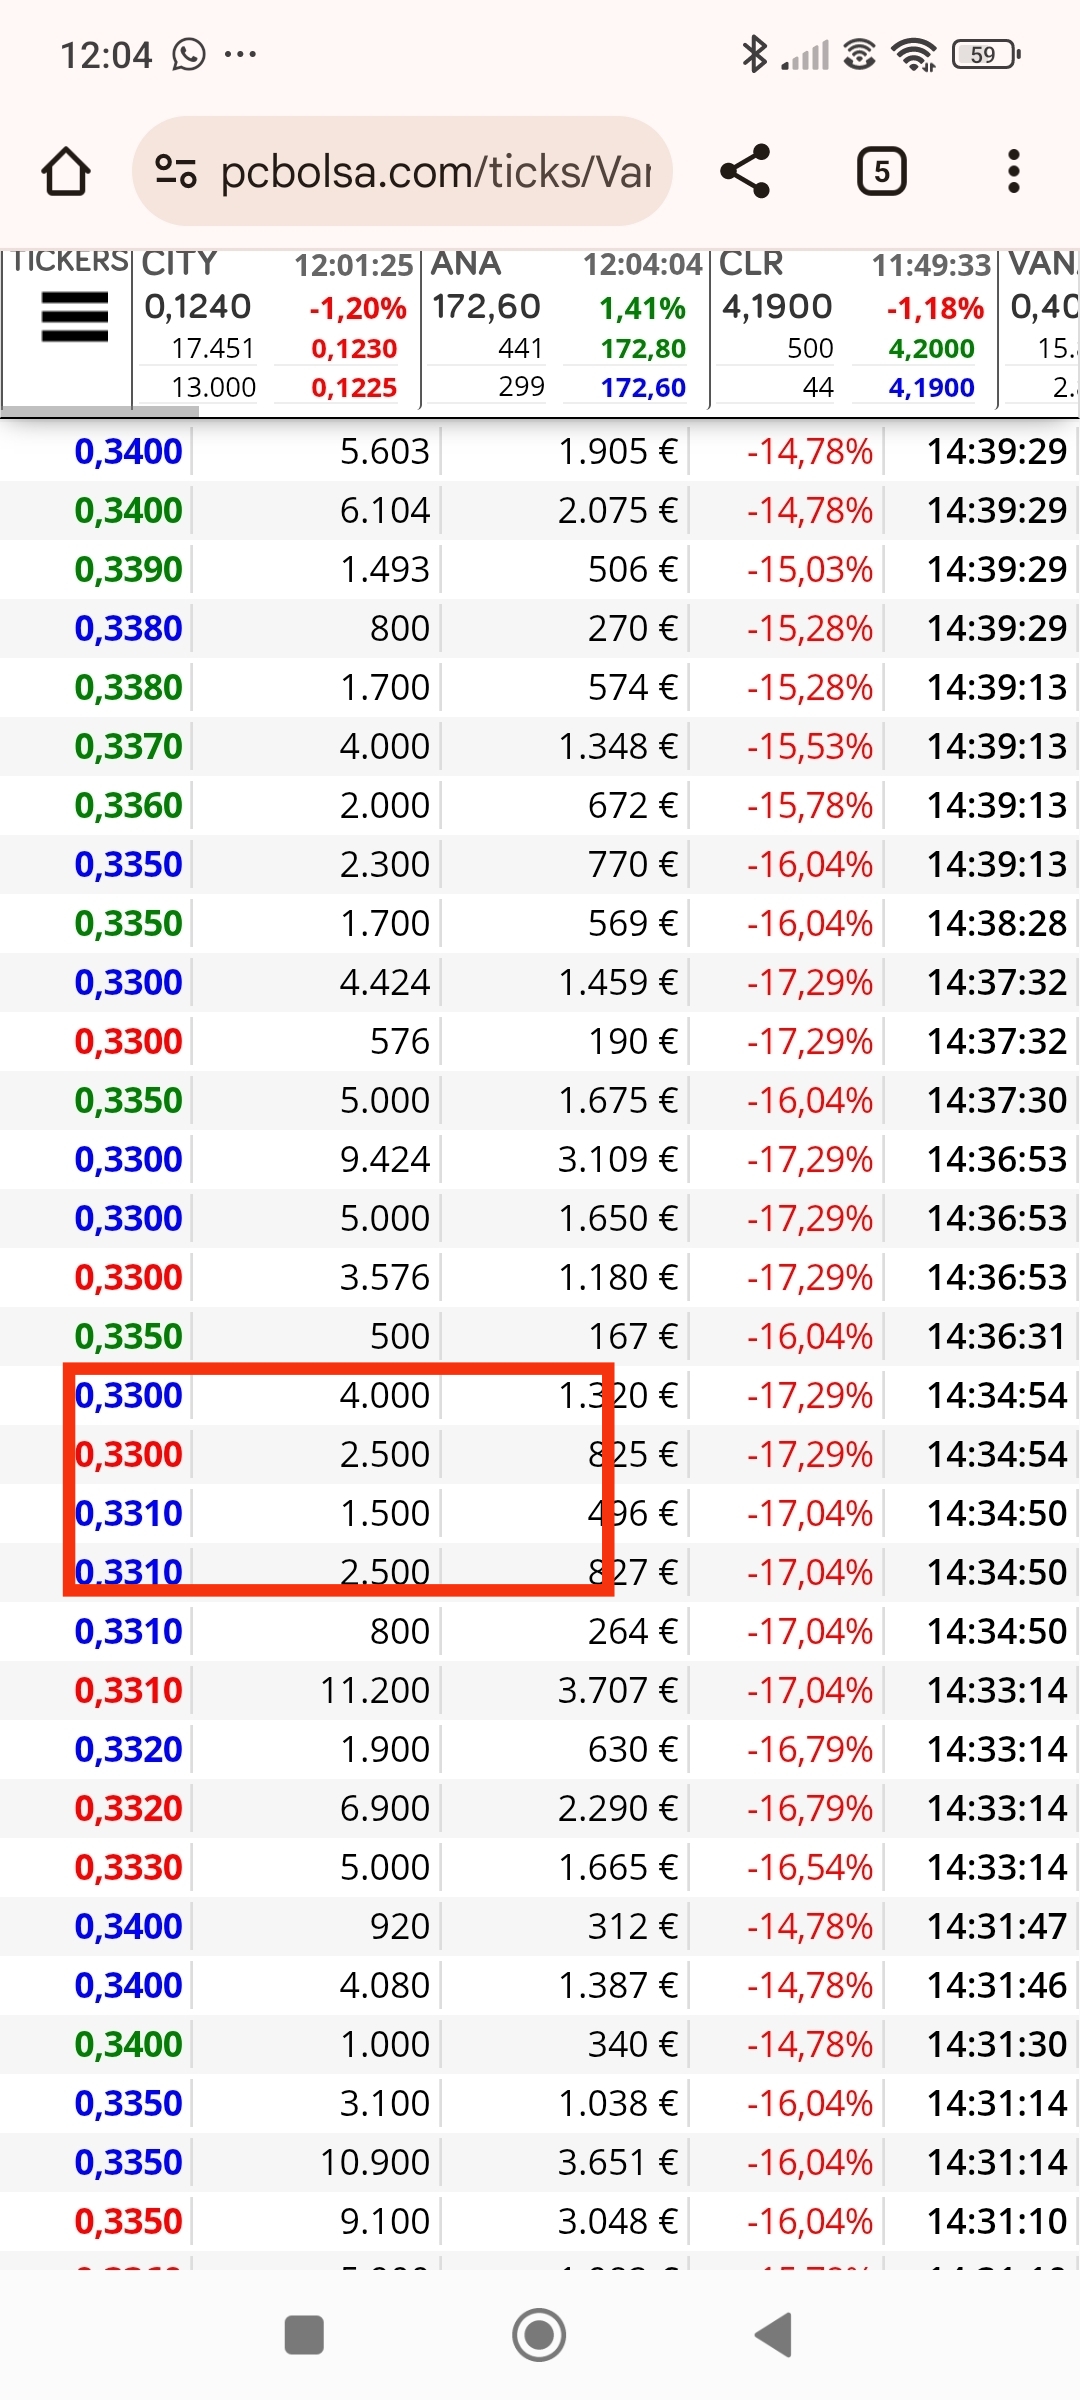Tap the Android home circle button
This screenshot has height=2400, width=1080.
[x=539, y=2335]
